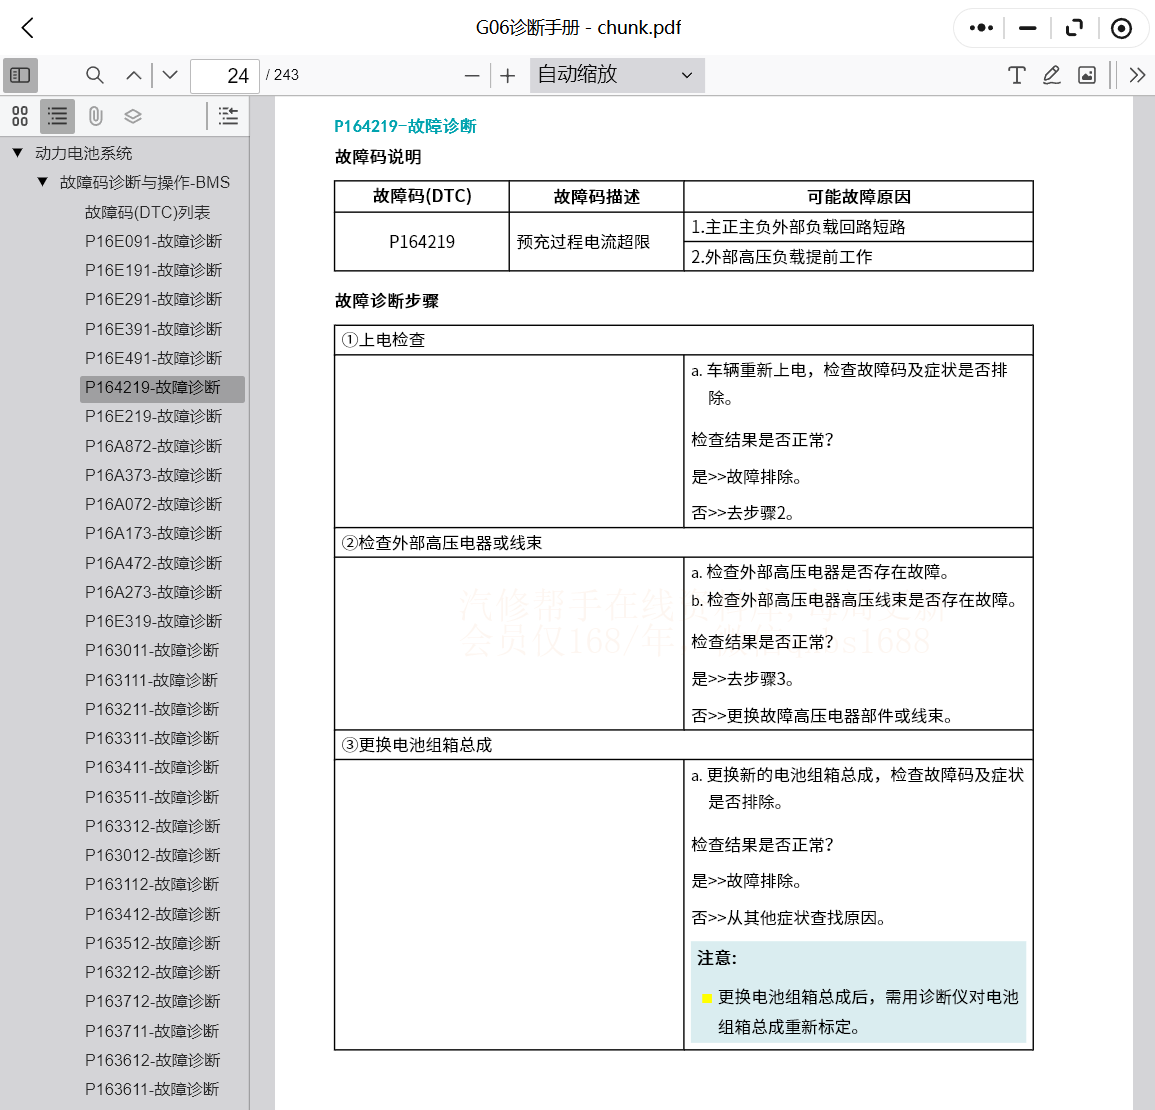The height and width of the screenshot is (1110, 1155).
Task: Open the 自动缩放 zoom level dropdown
Action: pos(616,75)
